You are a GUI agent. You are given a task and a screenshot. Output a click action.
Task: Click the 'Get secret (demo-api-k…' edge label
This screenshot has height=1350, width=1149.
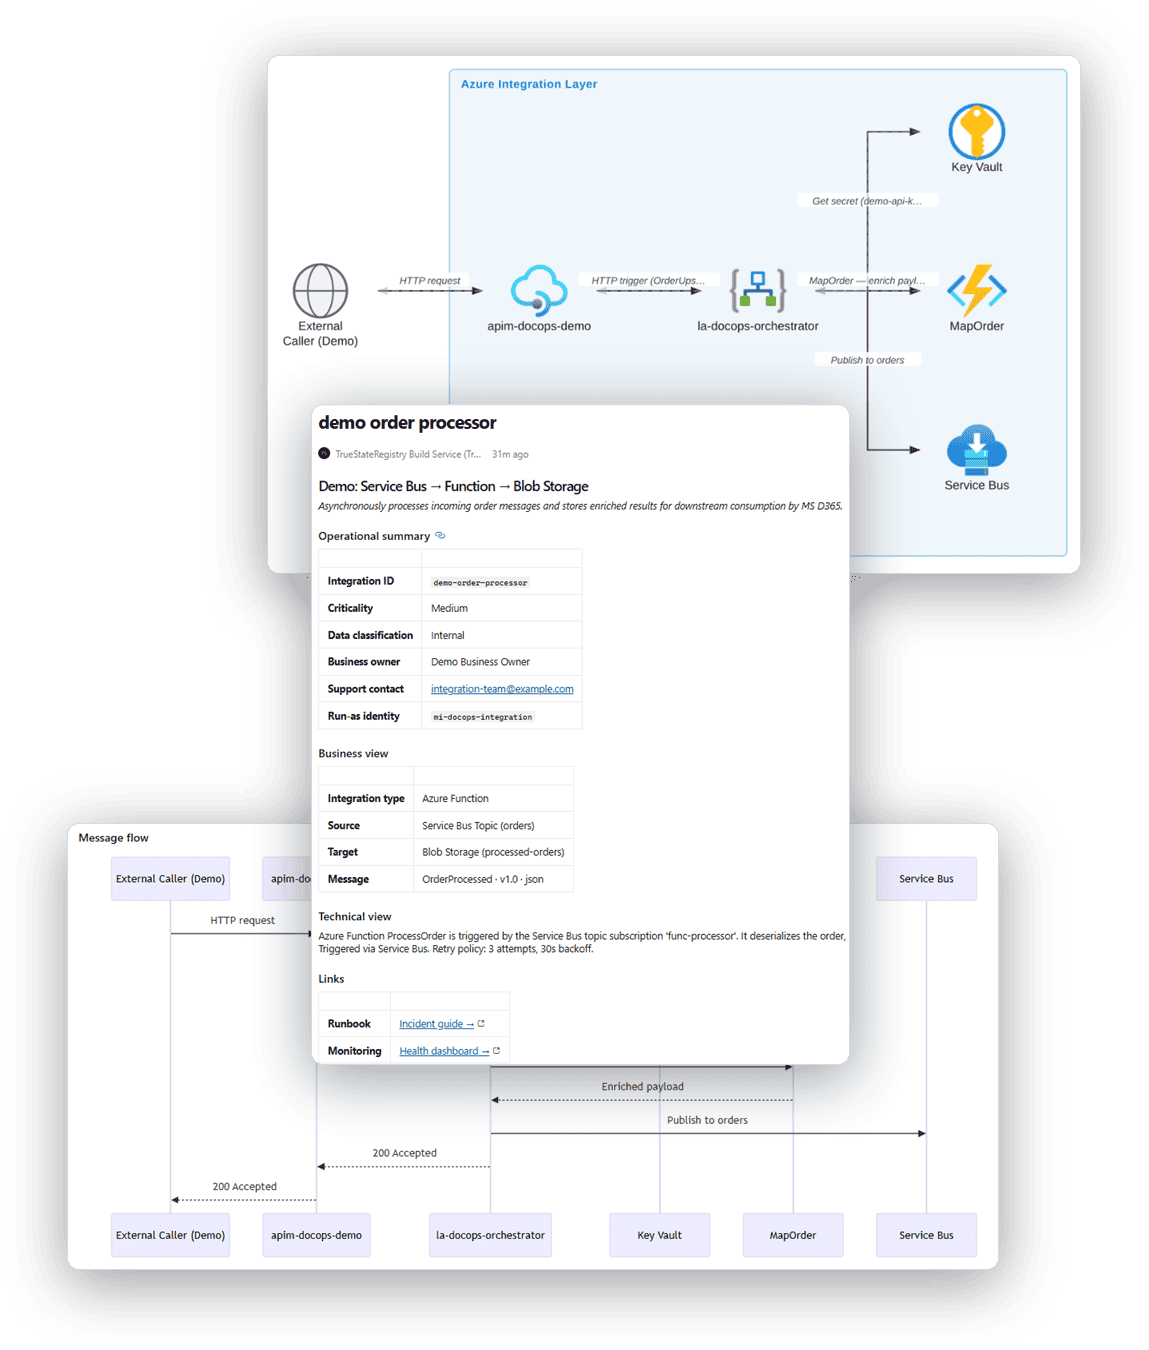(867, 201)
